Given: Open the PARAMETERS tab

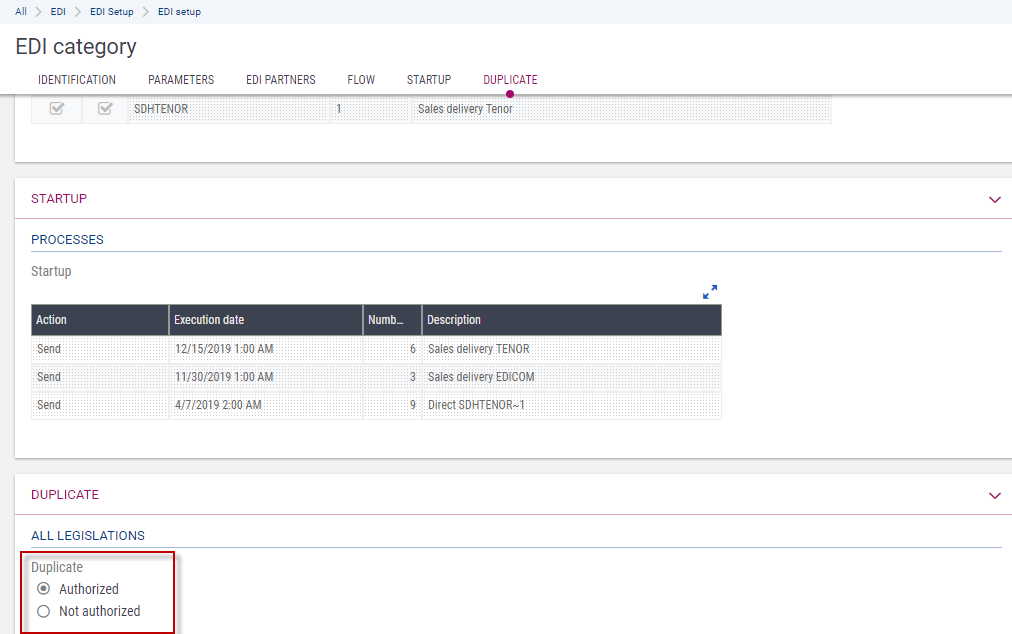Looking at the screenshot, I should tap(181, 80).
